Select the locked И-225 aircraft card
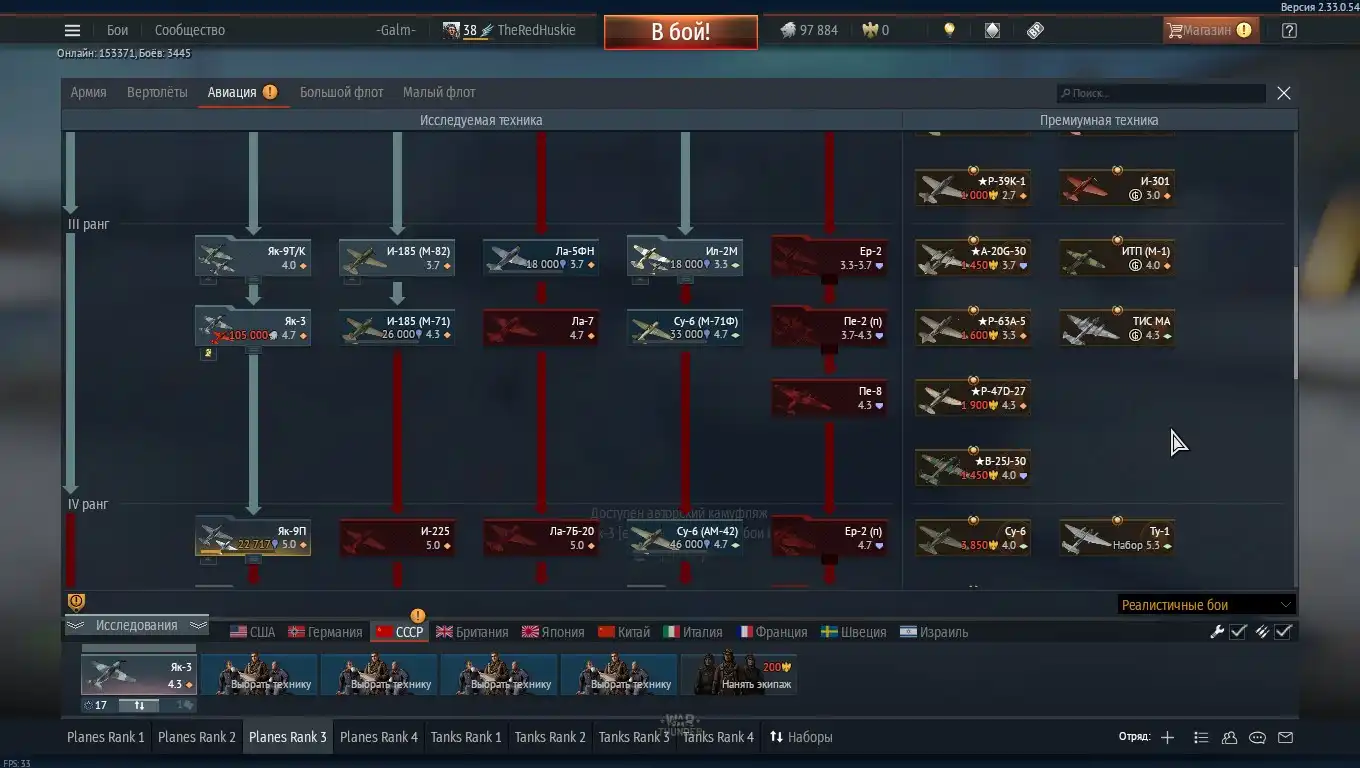Image resolution: width=1360 pixels, height=768 pixels. coord(397,537)
